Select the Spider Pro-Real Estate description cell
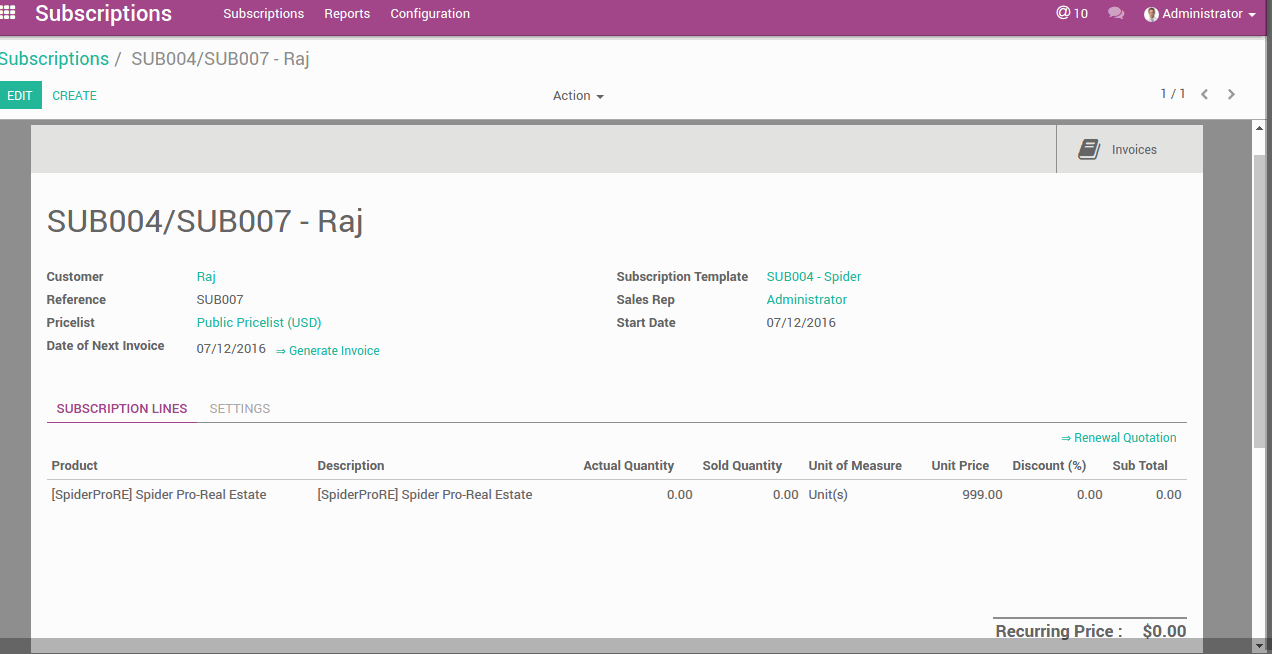1272x654 pixels. tap(425, 495)
